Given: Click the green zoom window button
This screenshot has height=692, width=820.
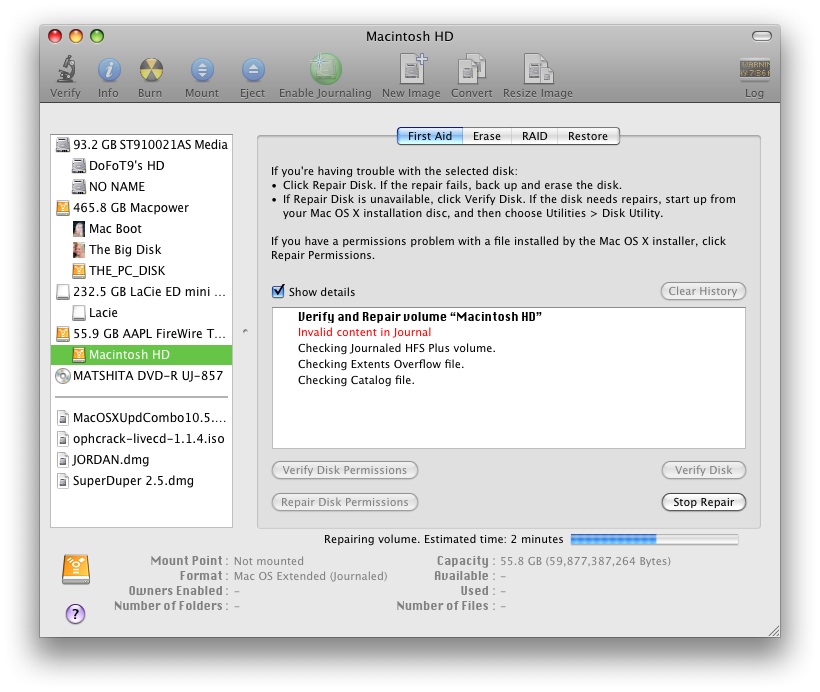Looking at the screenshot, I should [97, 36].
